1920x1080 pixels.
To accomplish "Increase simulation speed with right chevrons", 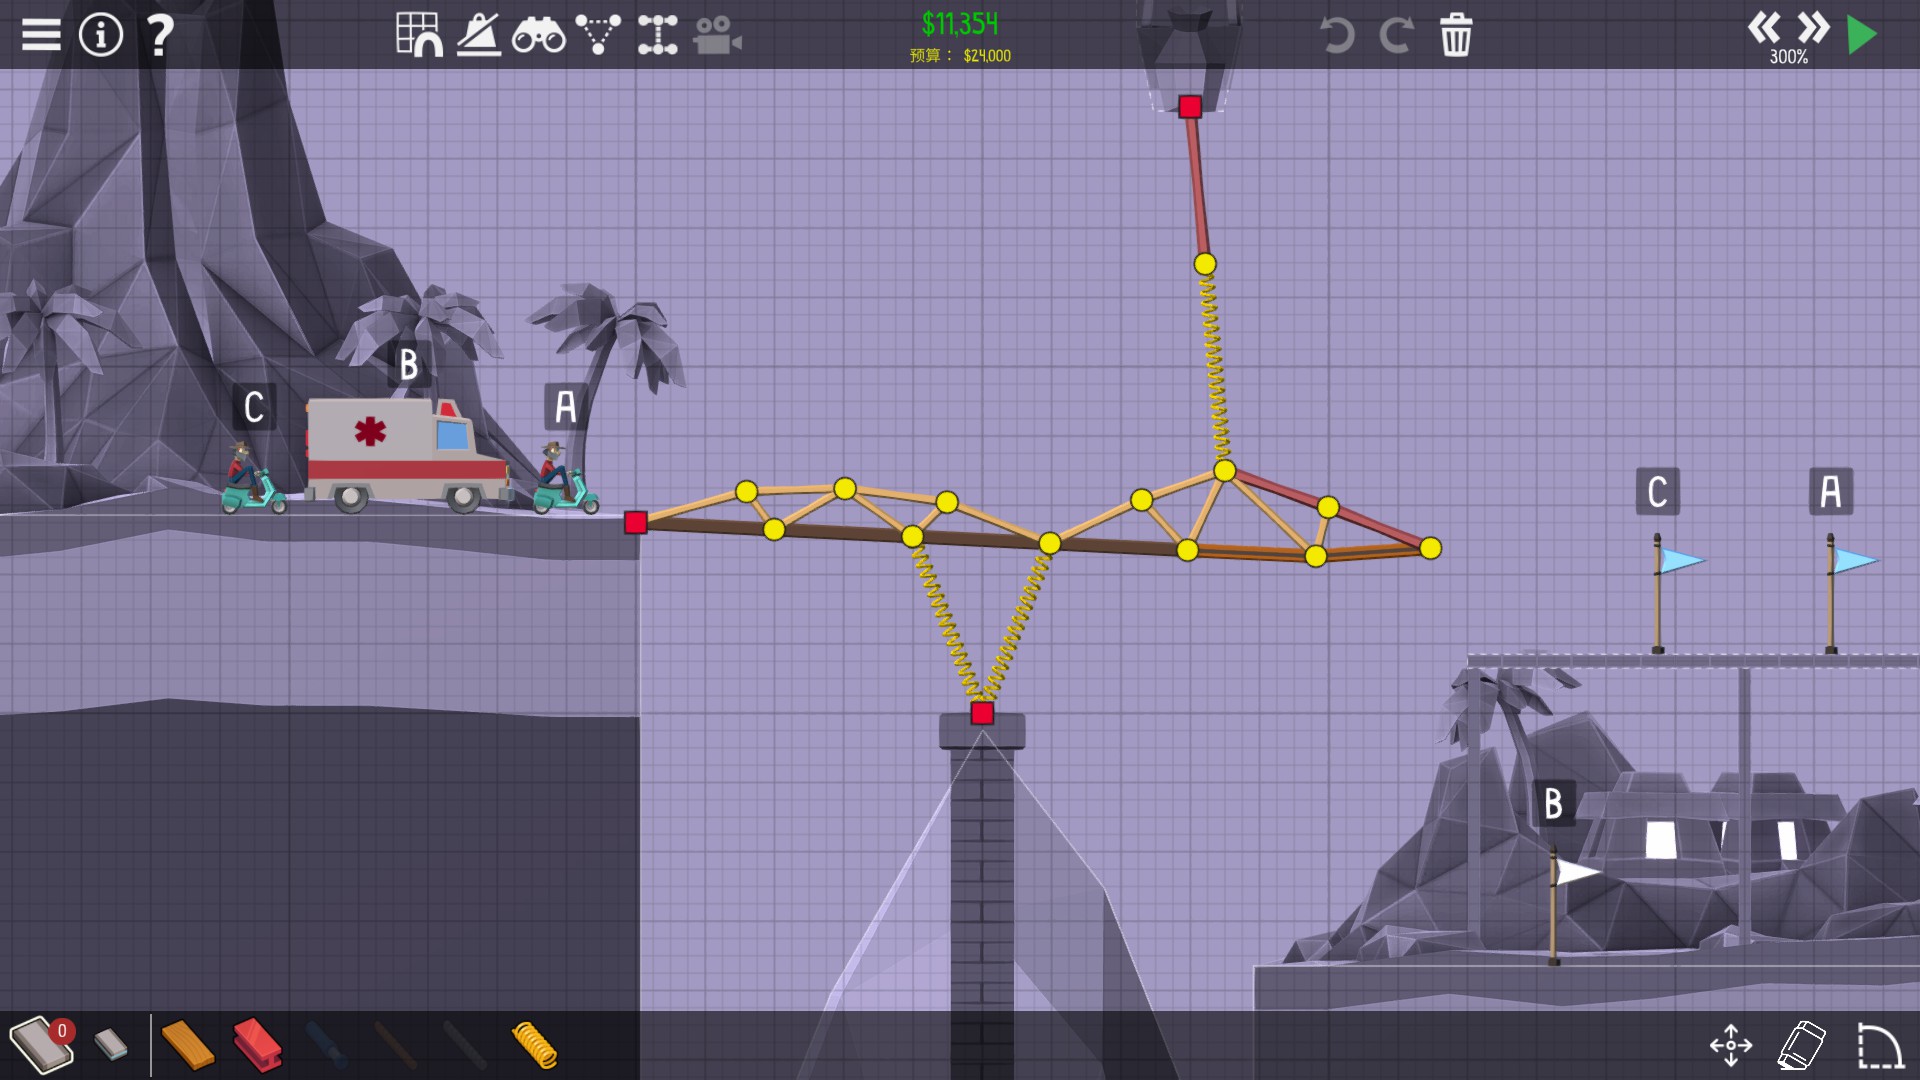I will pyautogui.click(x=1813, y=27).
